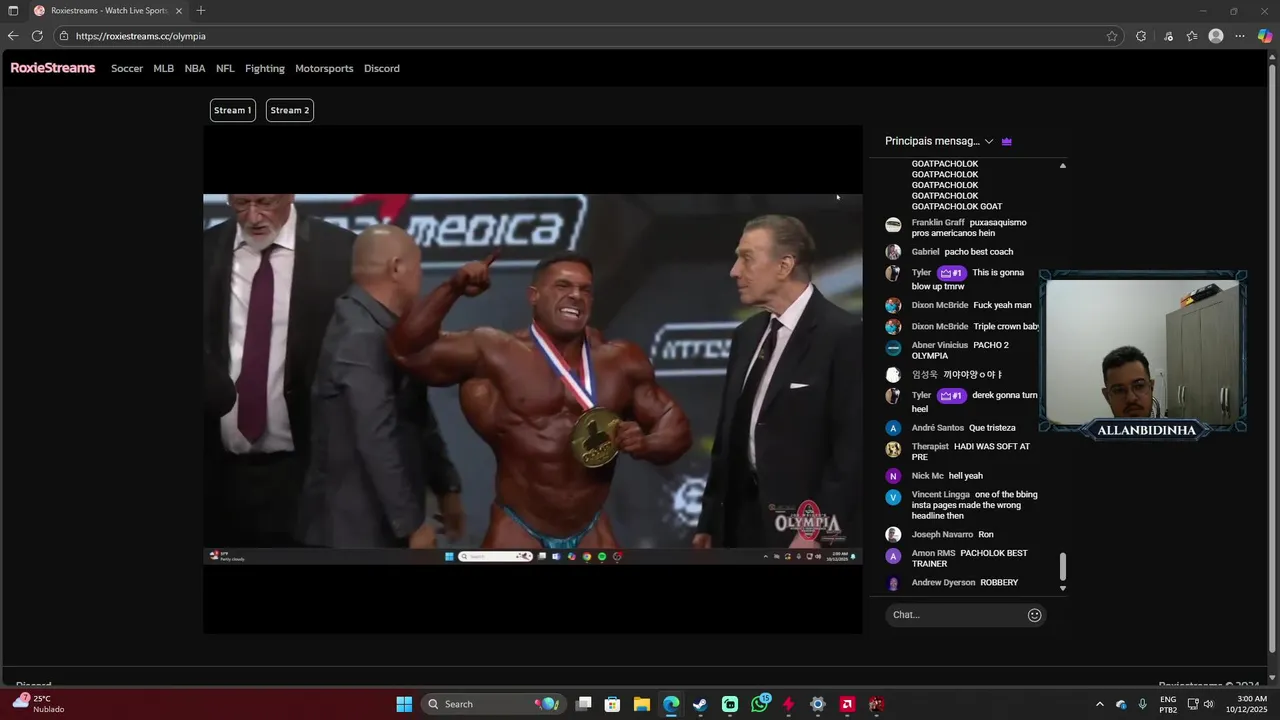Viewport: 1280px width, 720px height.
Task: Open Steam from the taskbar
Action: click(700, 704)
